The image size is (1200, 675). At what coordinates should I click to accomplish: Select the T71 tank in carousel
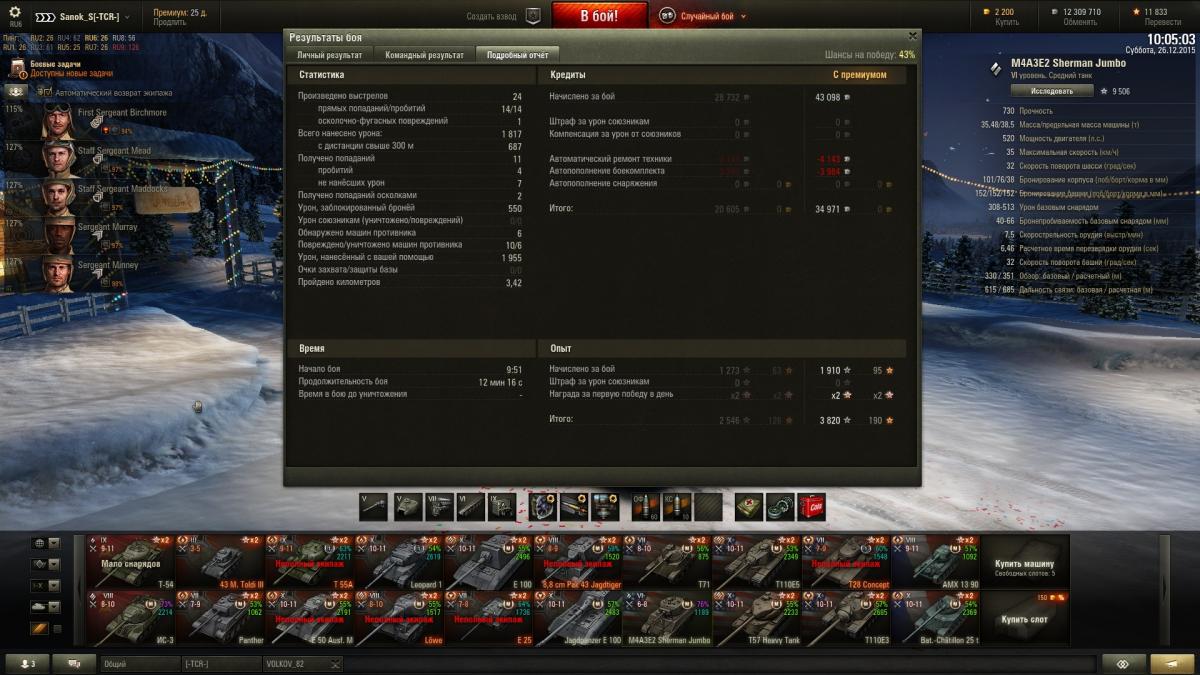[x=668, y=562]
